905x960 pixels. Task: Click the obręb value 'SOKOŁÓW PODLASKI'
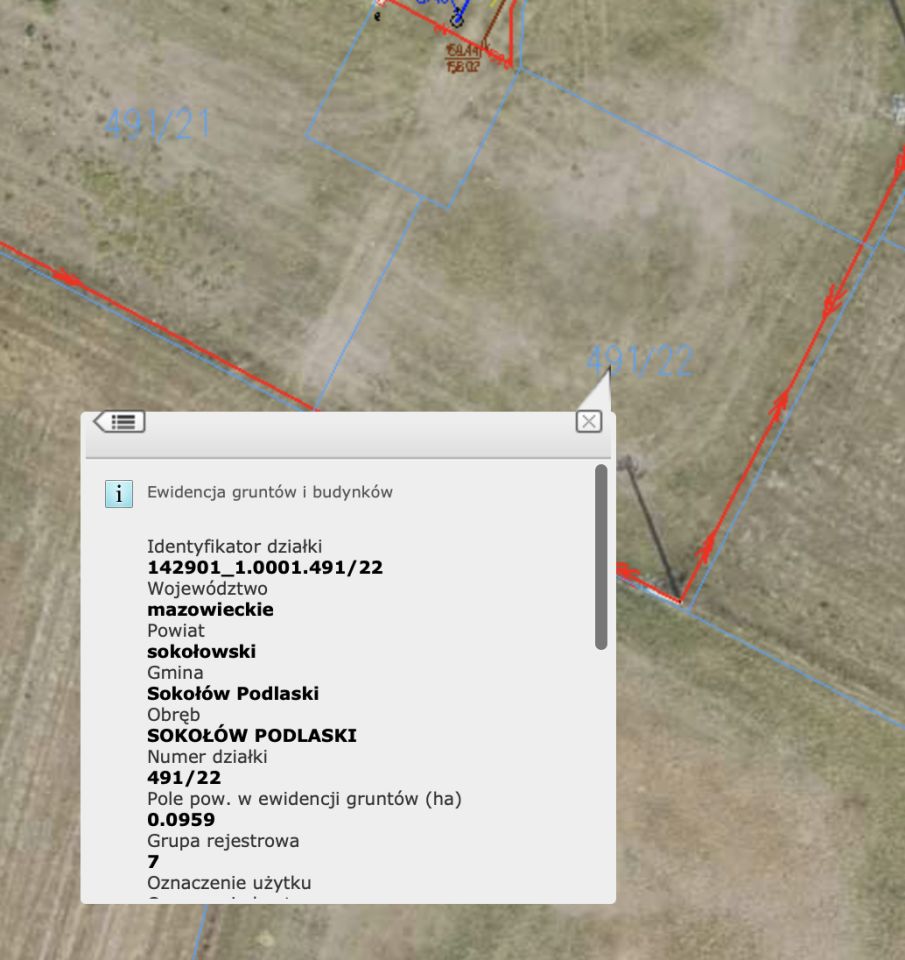252,735
